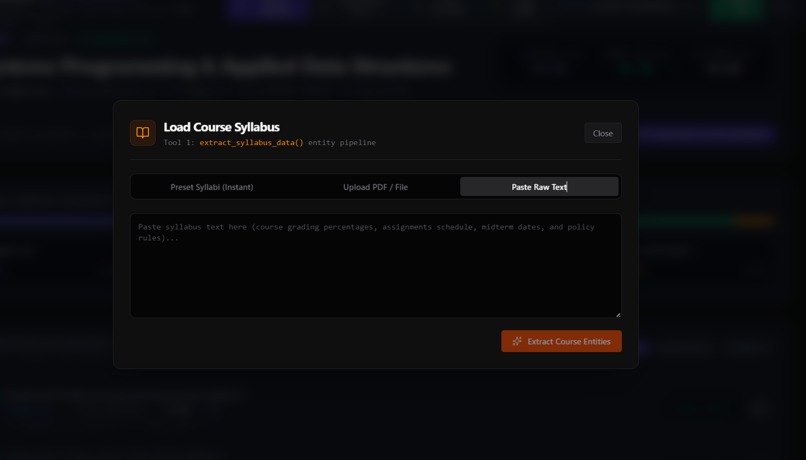Screen dimensions: 806x460
Task: Click the Load Course Syllabus heading
Action: [222, 127]
